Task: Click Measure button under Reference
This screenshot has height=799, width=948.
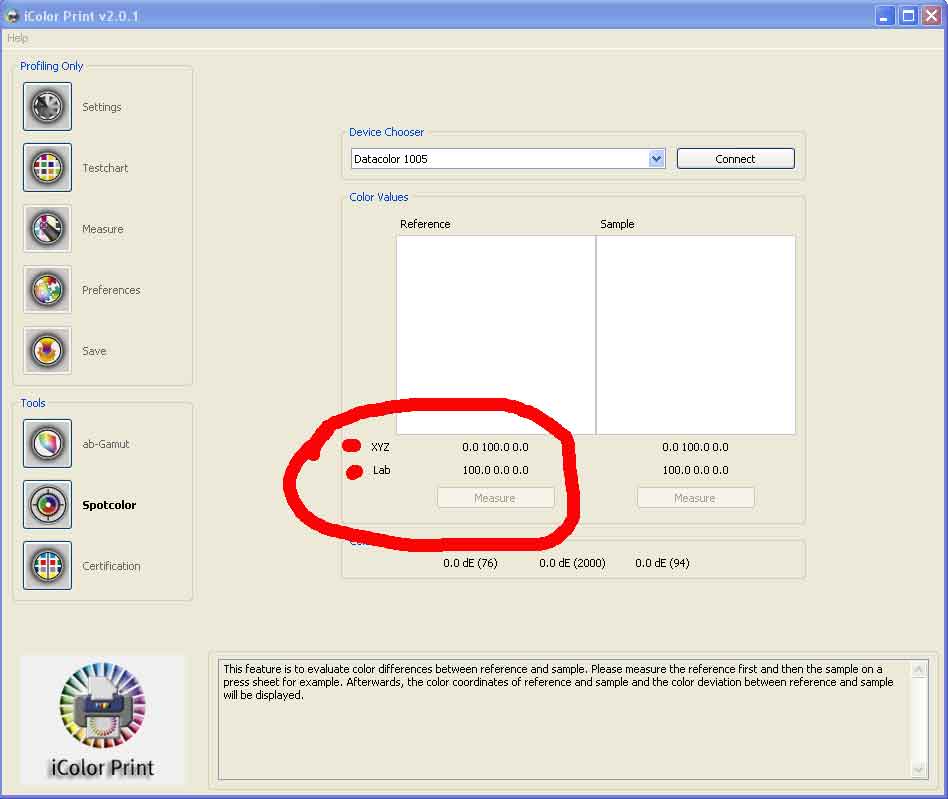Action: (x=495, y=498)
